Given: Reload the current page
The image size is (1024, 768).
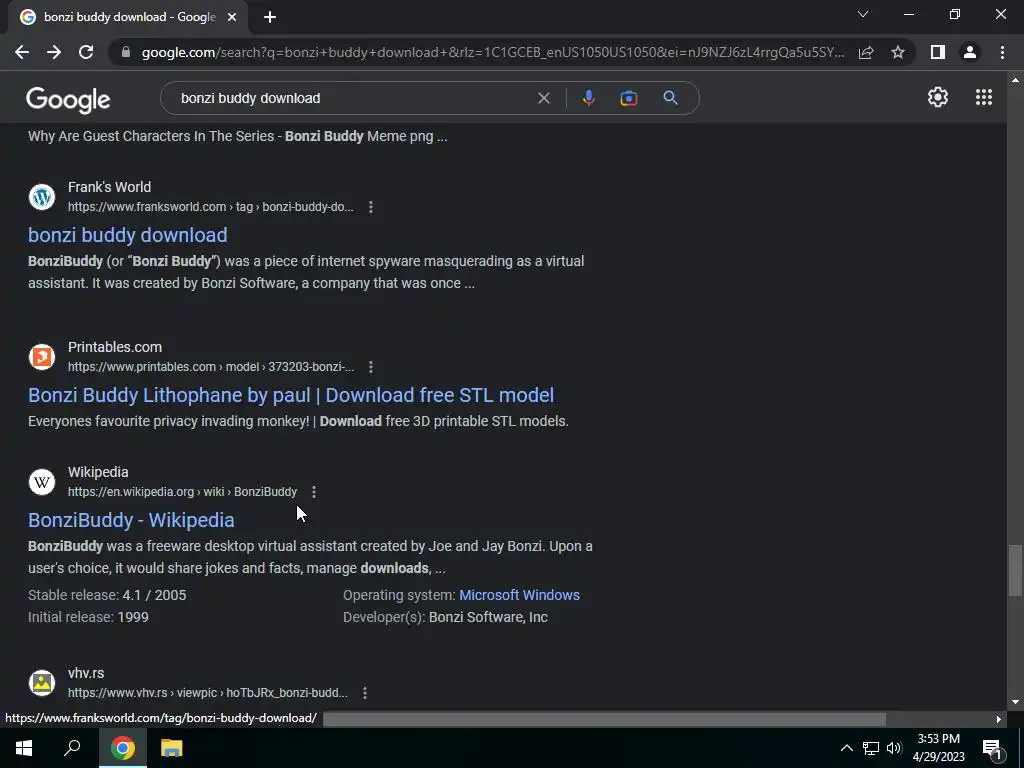Looking at the screenshot, I should tap(86, 52).
